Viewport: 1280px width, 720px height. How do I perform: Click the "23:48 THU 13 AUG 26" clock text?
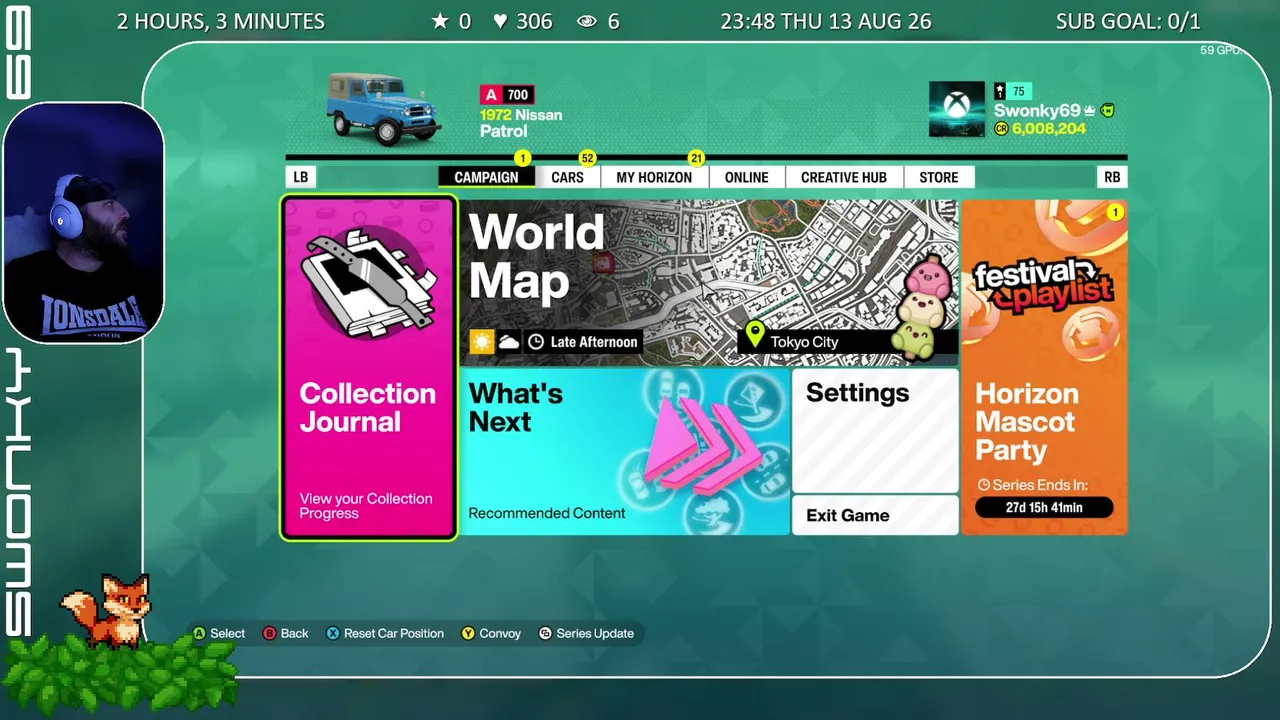click(x=825, y=21)
